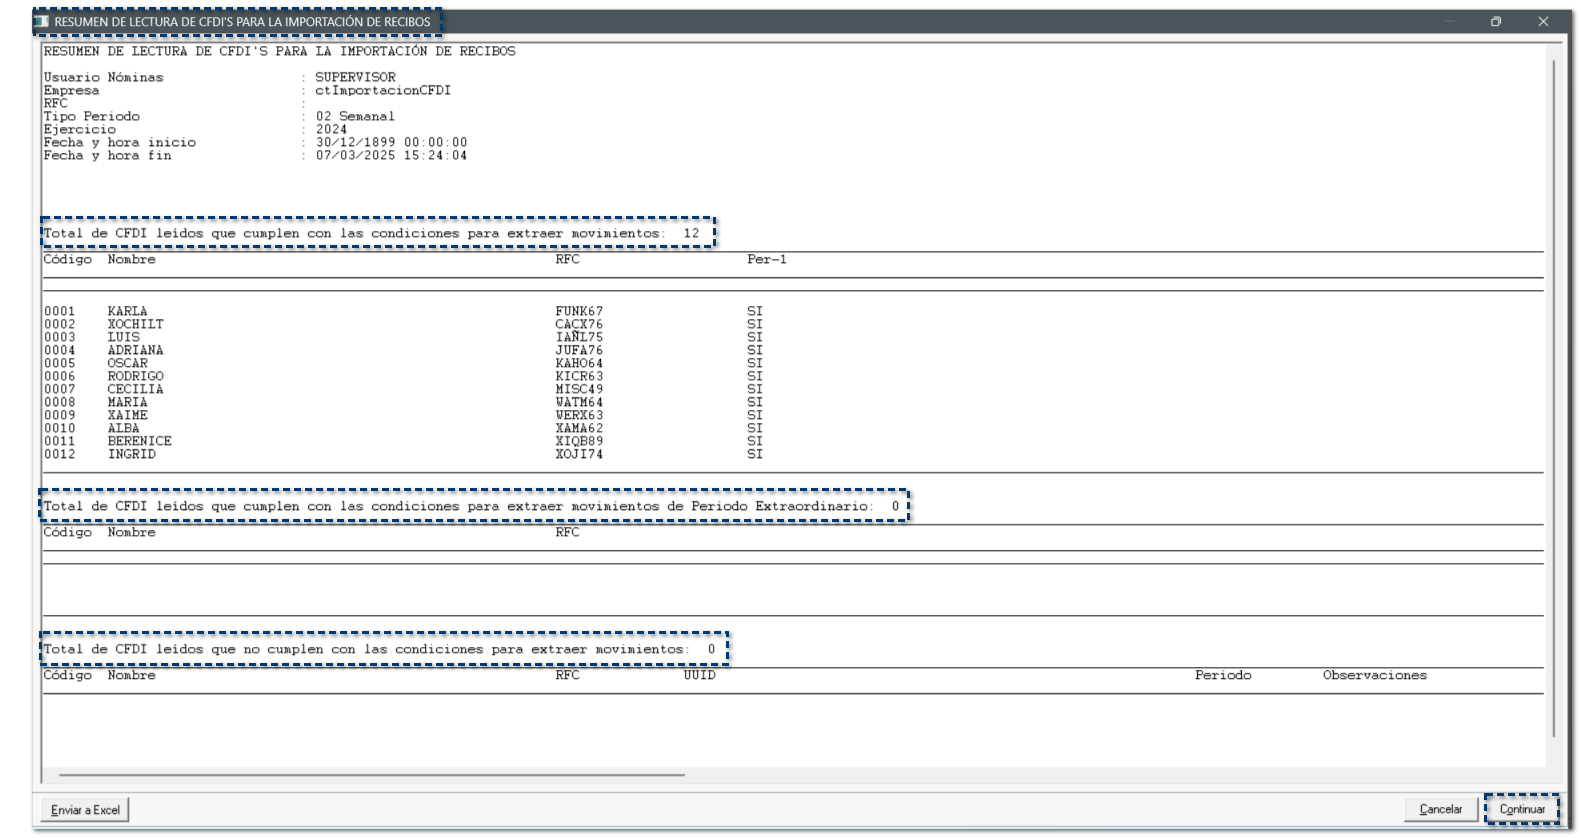Click the RFC value XIQB89
This screenshot has height=838, width=1581.
click(x=579, y=441)
